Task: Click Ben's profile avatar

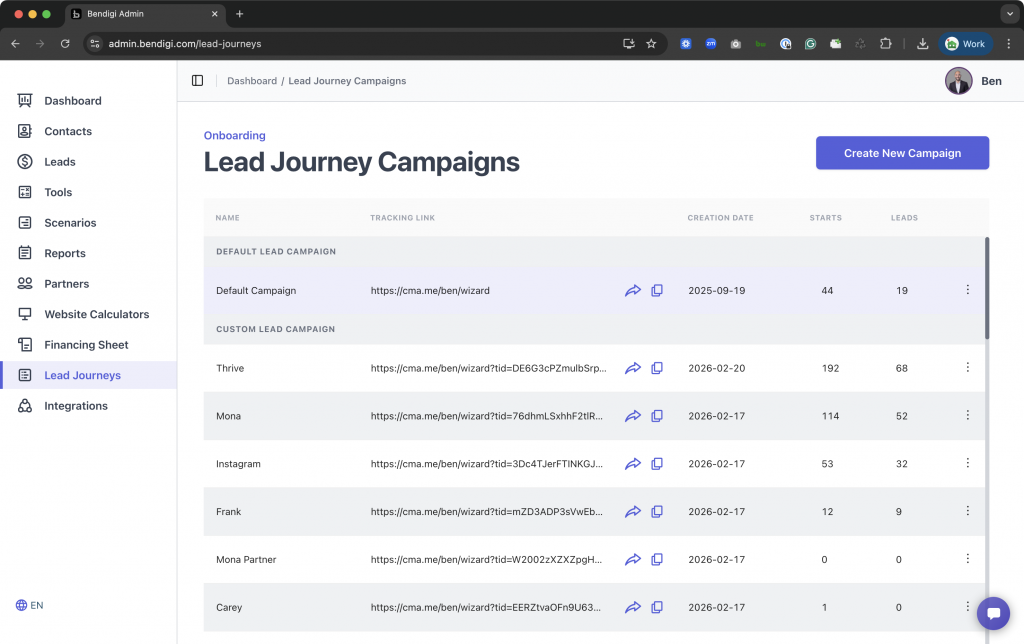Action: click(958, 81)
